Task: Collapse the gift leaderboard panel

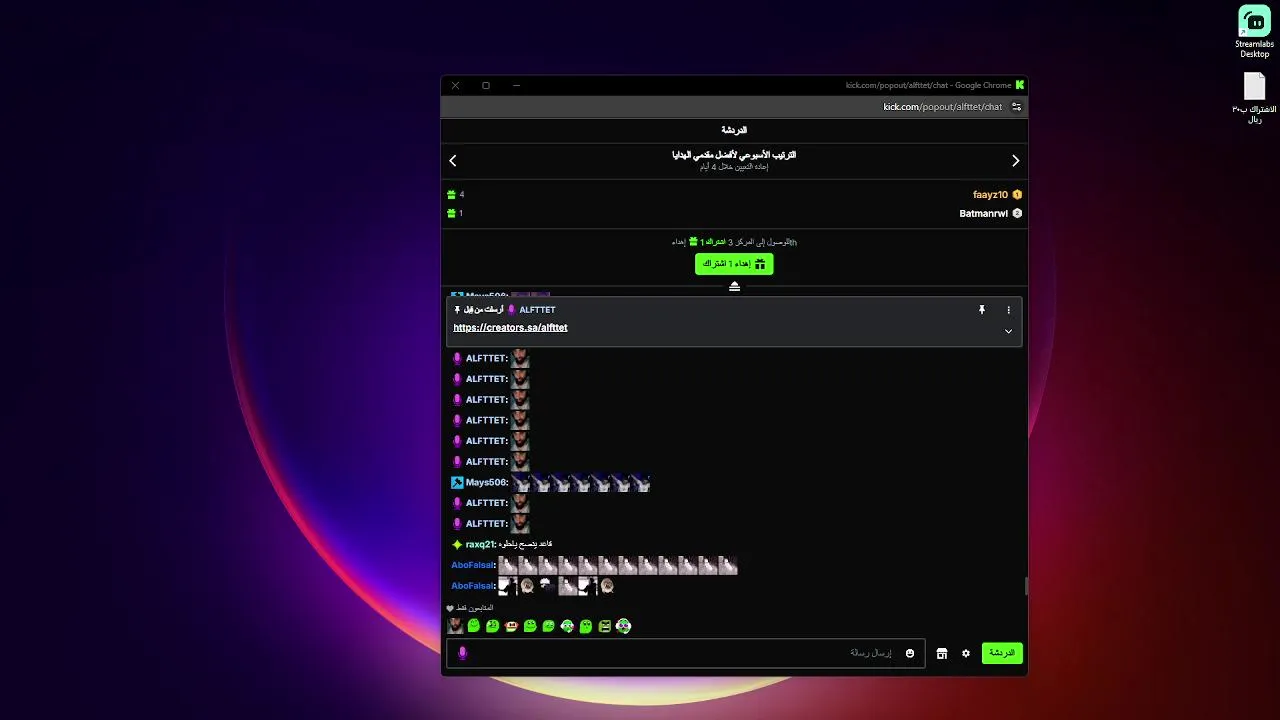Action: 734,286
